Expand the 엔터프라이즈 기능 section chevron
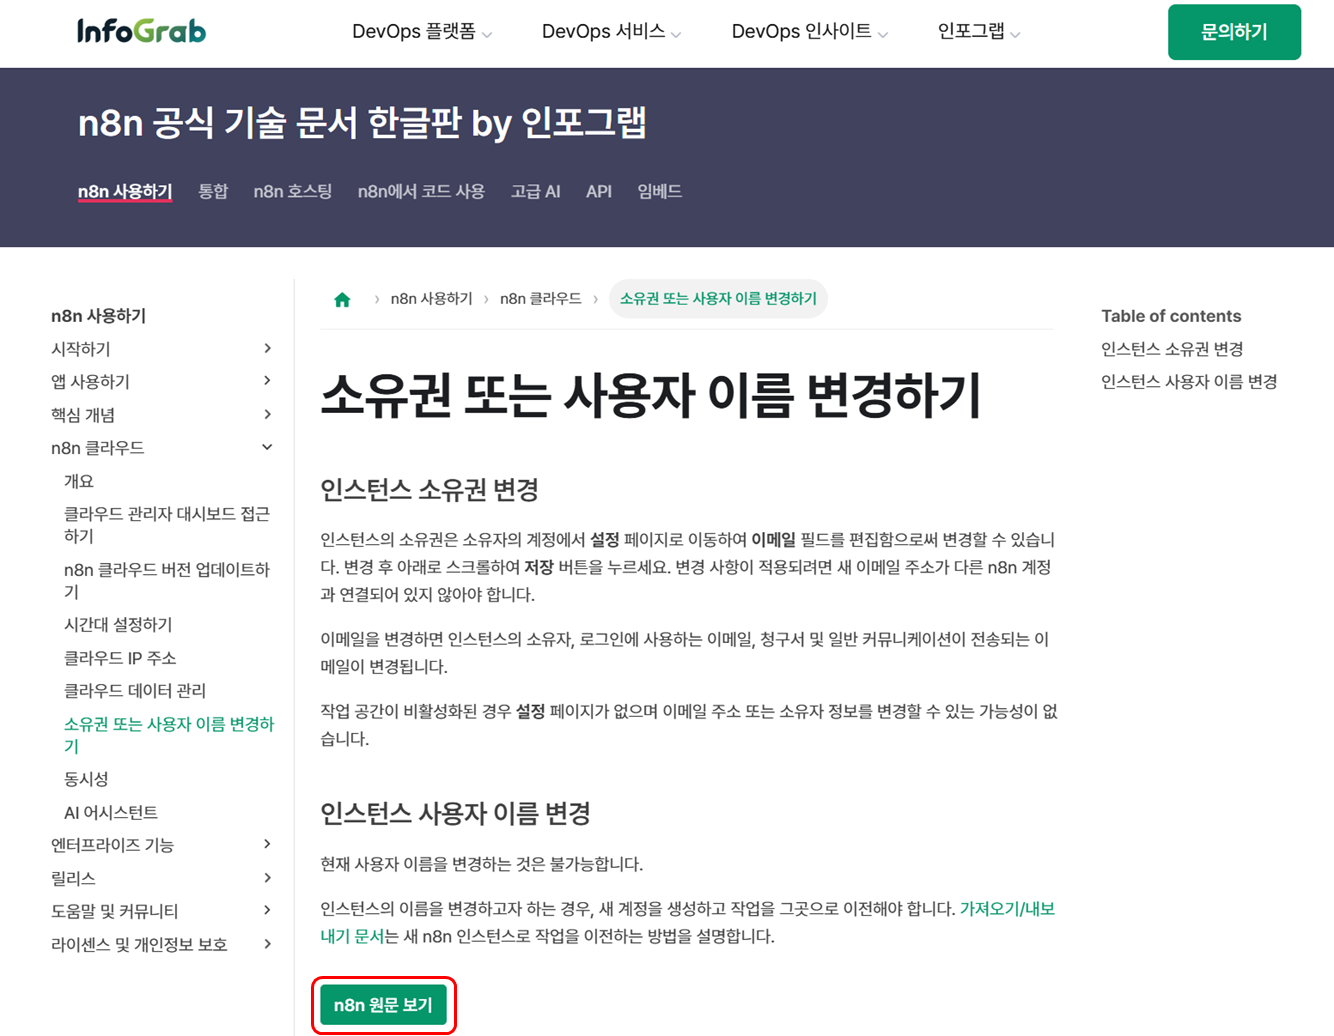This screenshot has width=1334, height=1036. click(x=267, y=844)
